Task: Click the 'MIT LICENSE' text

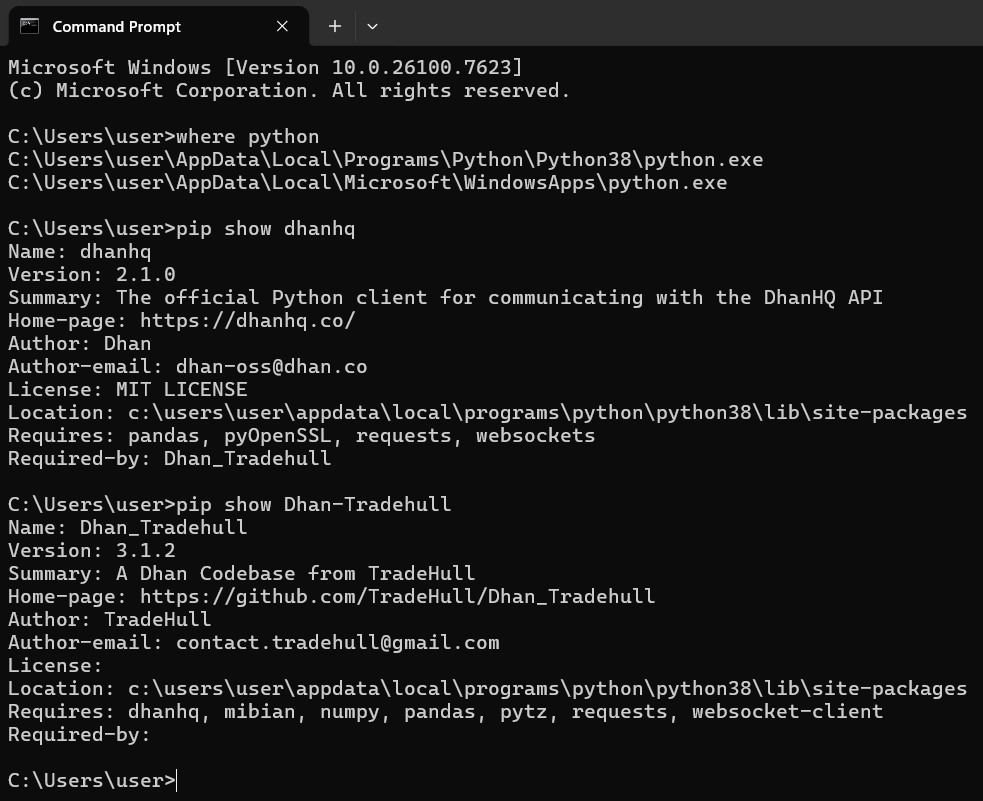Action: coord(181,389)
